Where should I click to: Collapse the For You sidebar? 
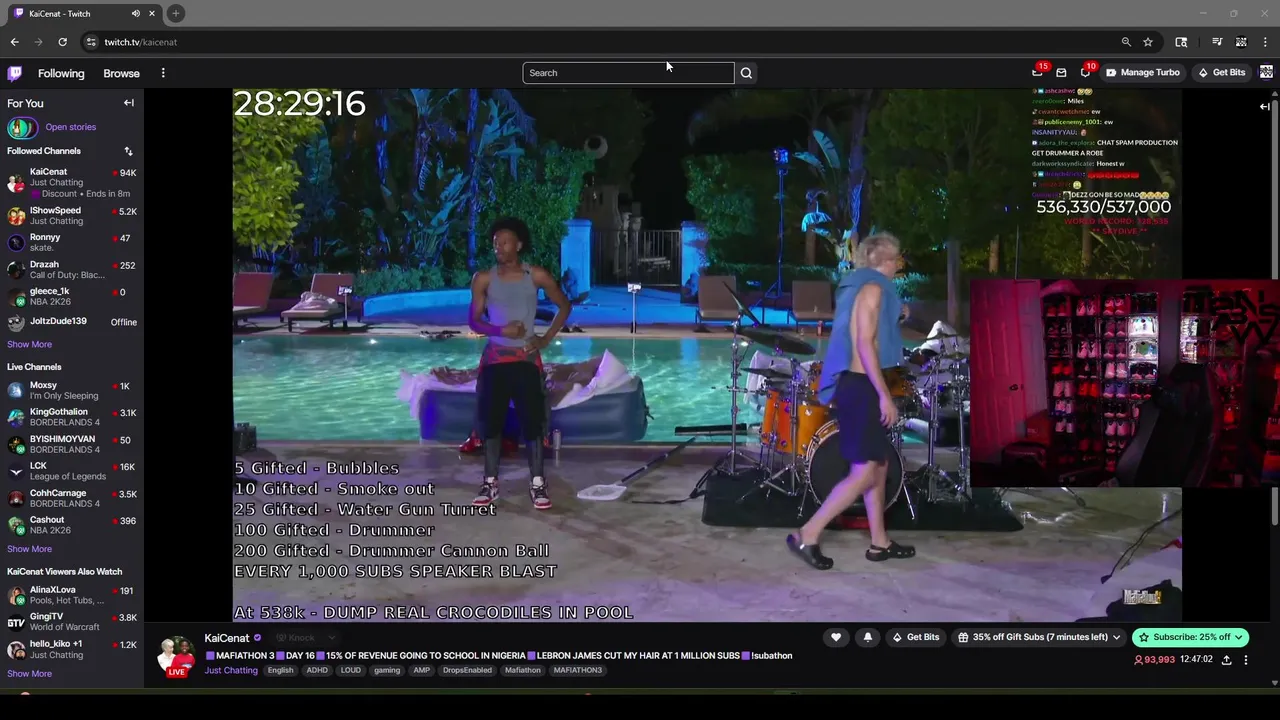[129, 103]
